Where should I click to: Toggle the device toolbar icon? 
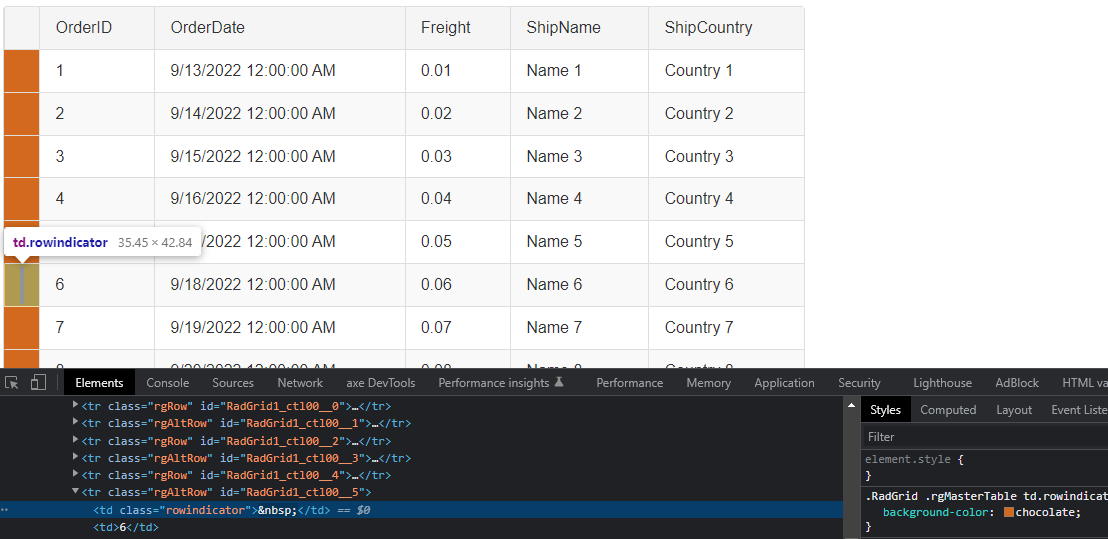tap(38, 382)
